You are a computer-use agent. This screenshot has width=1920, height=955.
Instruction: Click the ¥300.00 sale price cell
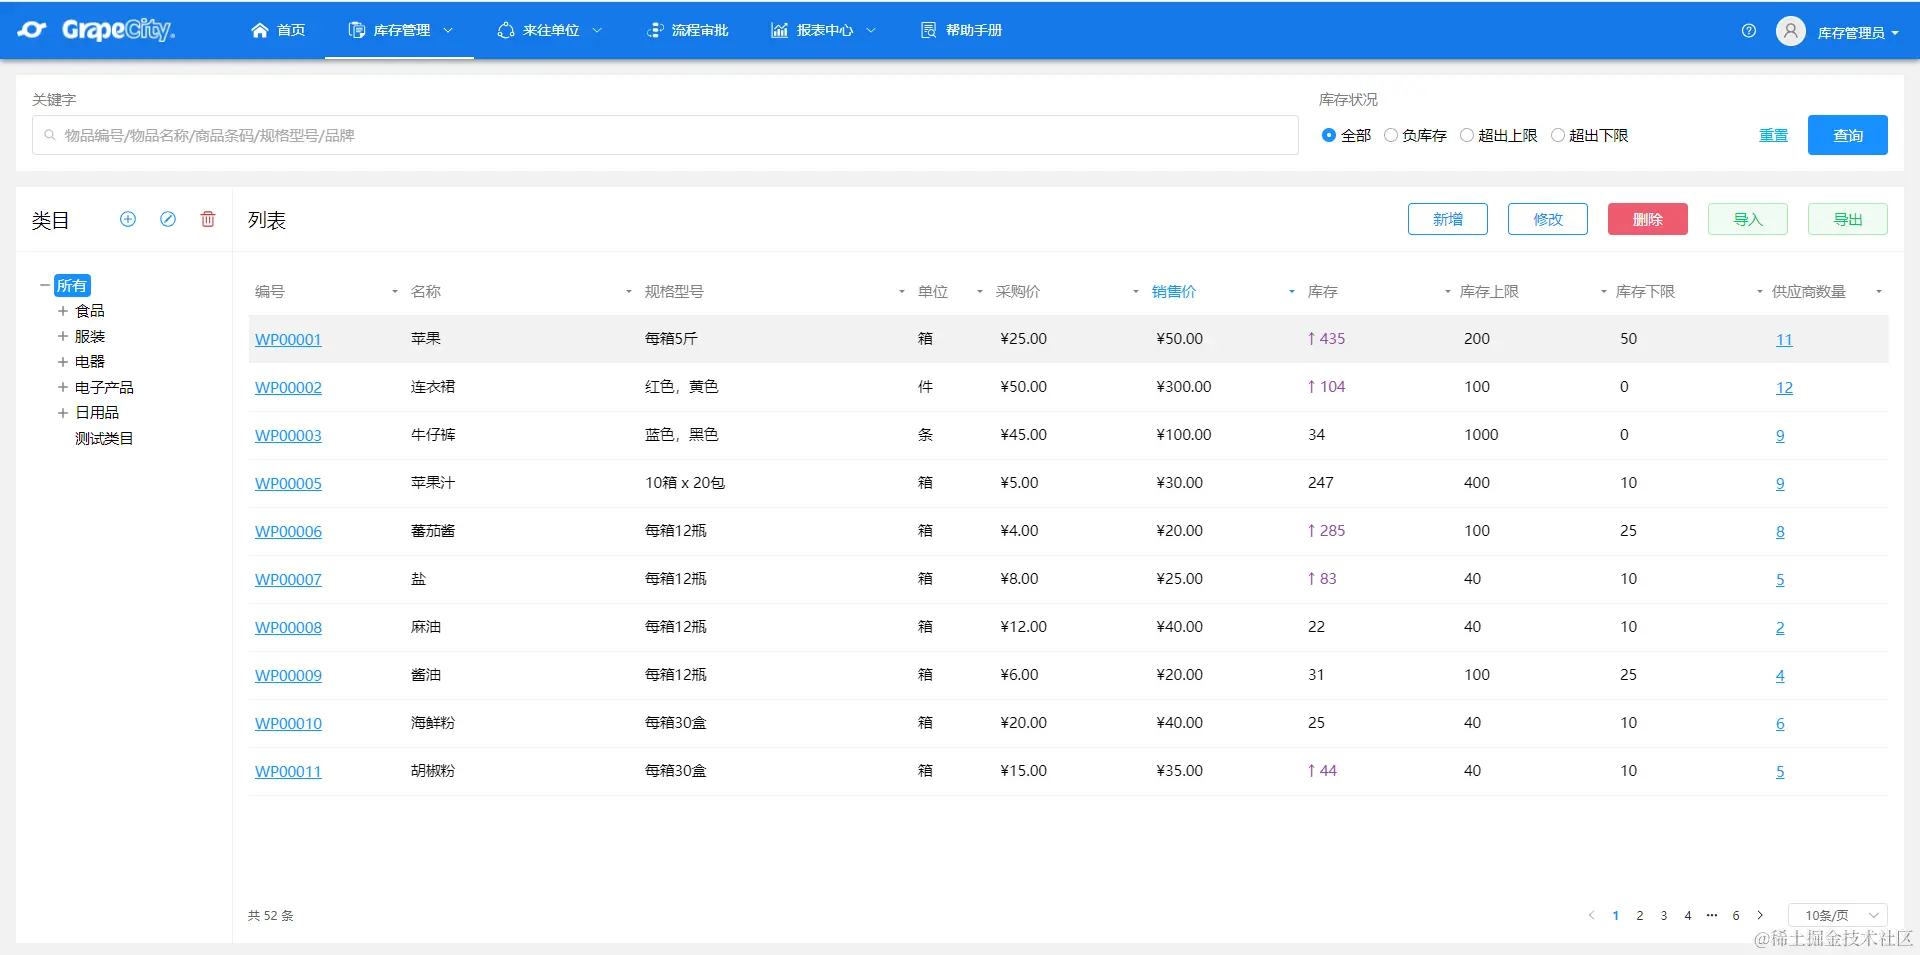1184,387
